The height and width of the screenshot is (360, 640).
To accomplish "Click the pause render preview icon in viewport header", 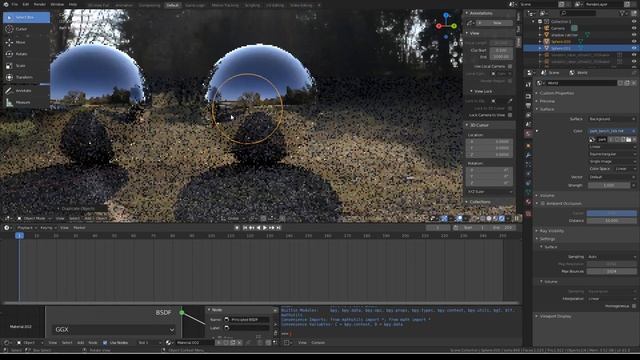I will pyautogui.click(x=517, y=219).
